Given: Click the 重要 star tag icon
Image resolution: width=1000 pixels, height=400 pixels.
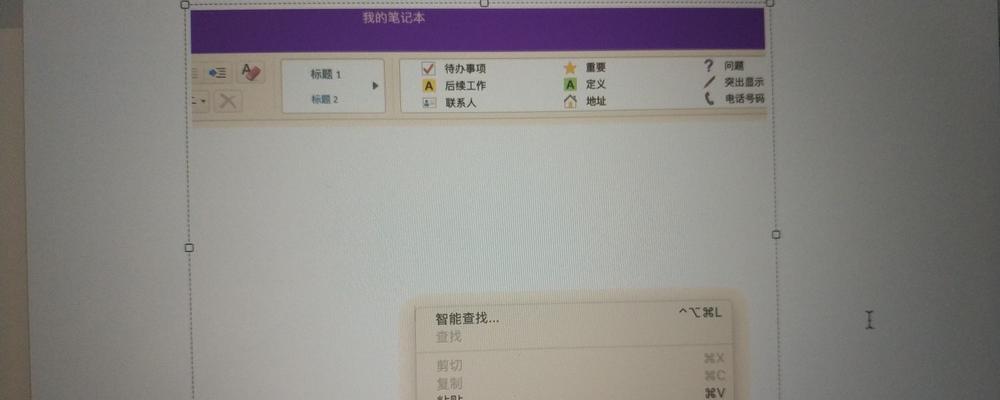Looking at the screenshot, I should [x=570, y=68].
